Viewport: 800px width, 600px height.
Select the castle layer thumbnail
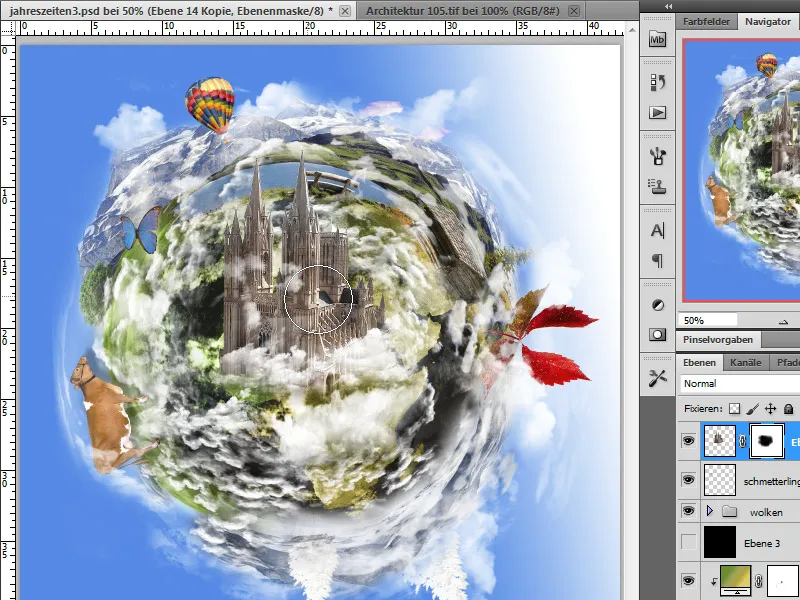[719, 441]
